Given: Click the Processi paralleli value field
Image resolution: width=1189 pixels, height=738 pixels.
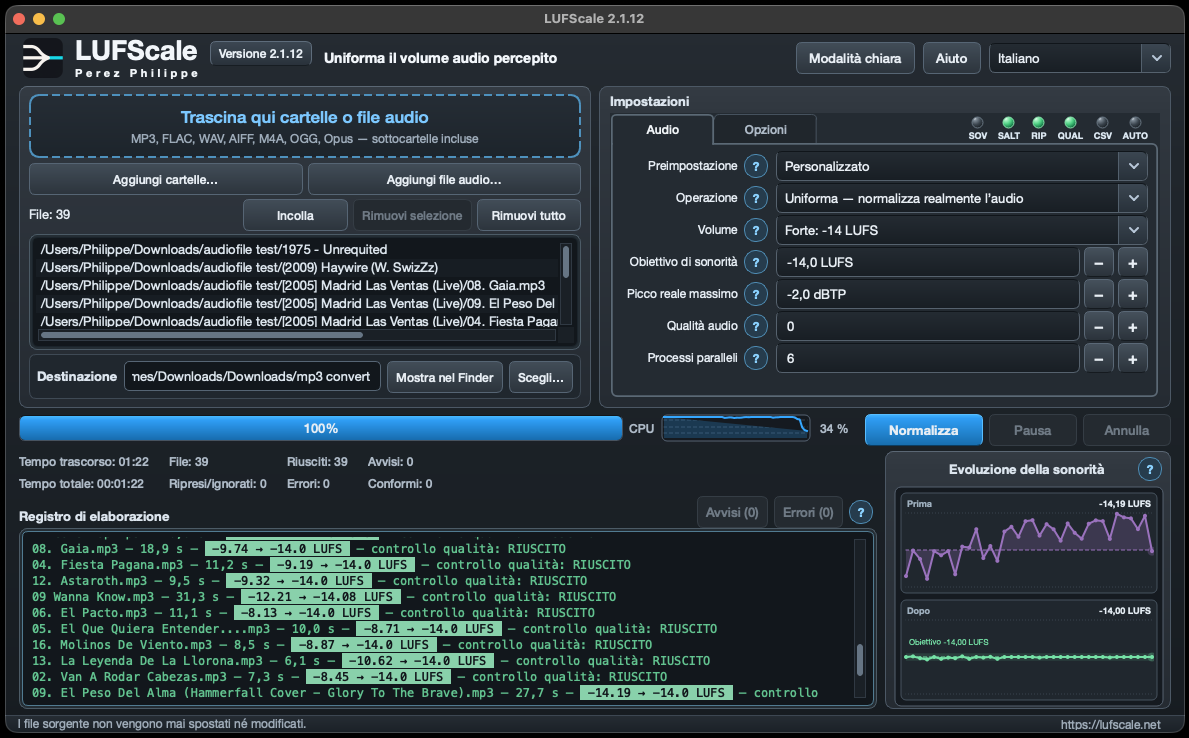Looking at the screenshot, I should coord(927,358).
